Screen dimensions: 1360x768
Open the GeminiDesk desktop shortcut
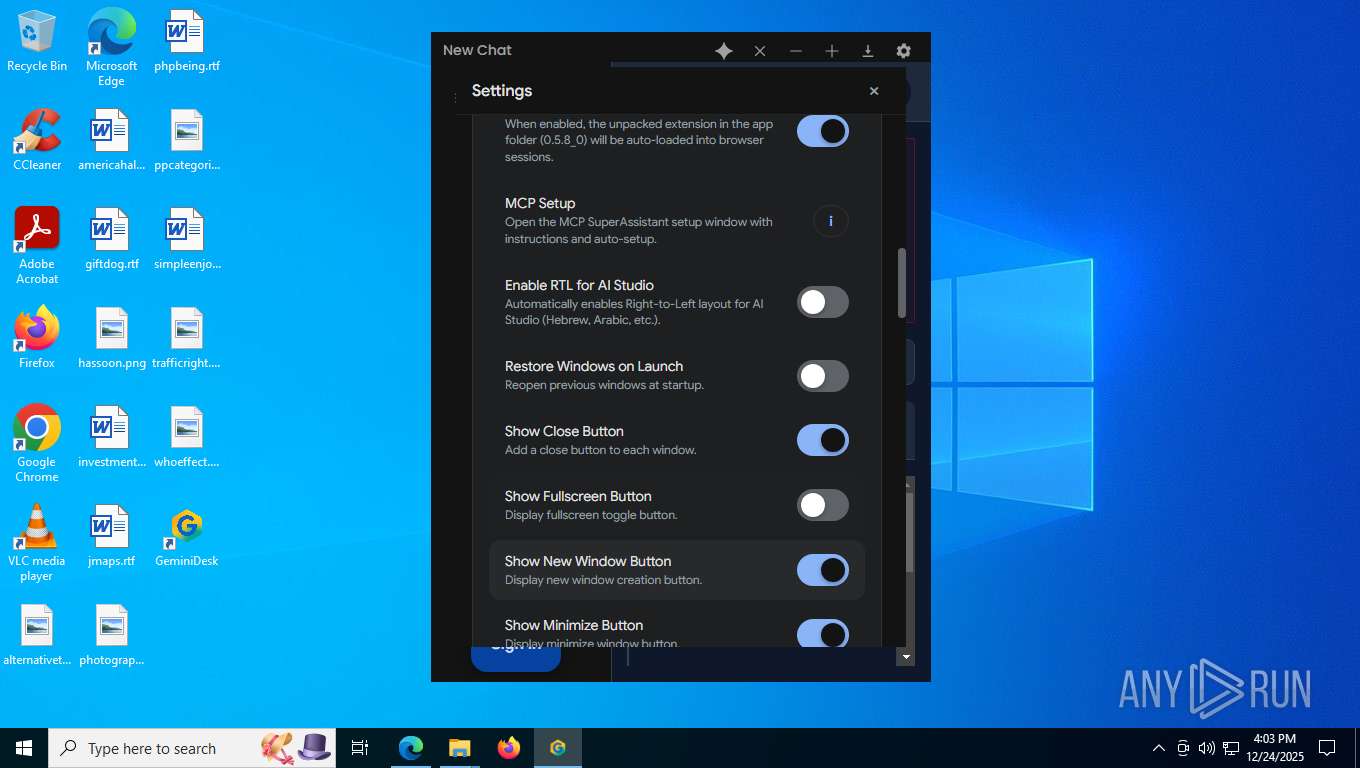187,536
